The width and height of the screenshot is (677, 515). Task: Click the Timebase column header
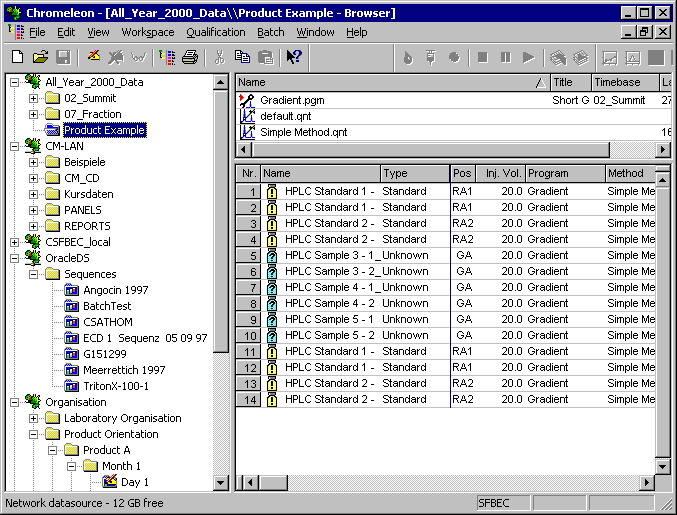pyautogui.click(x=626, y=82)
